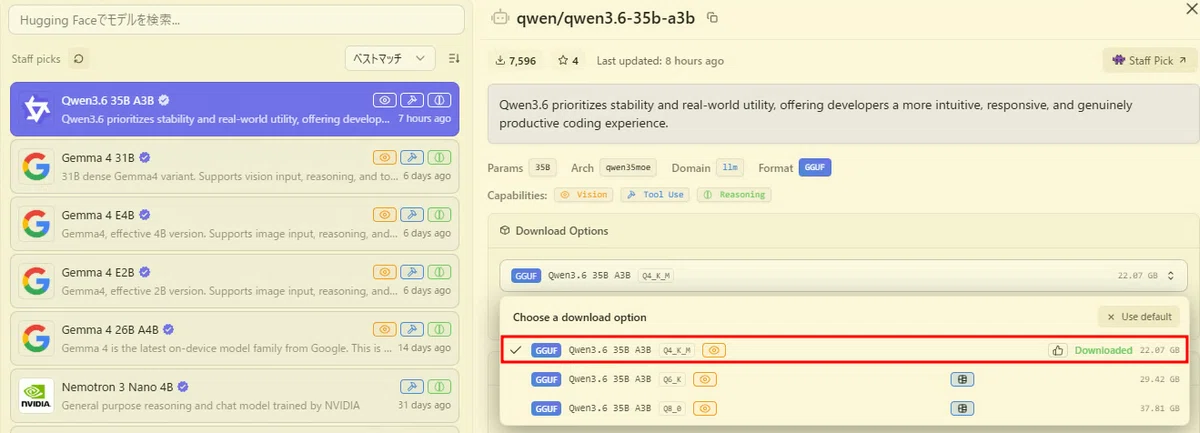This screenshot has width=1200, height=433.
Task: Click the qwen35moe architecture tag
Action: pos(629,168)
